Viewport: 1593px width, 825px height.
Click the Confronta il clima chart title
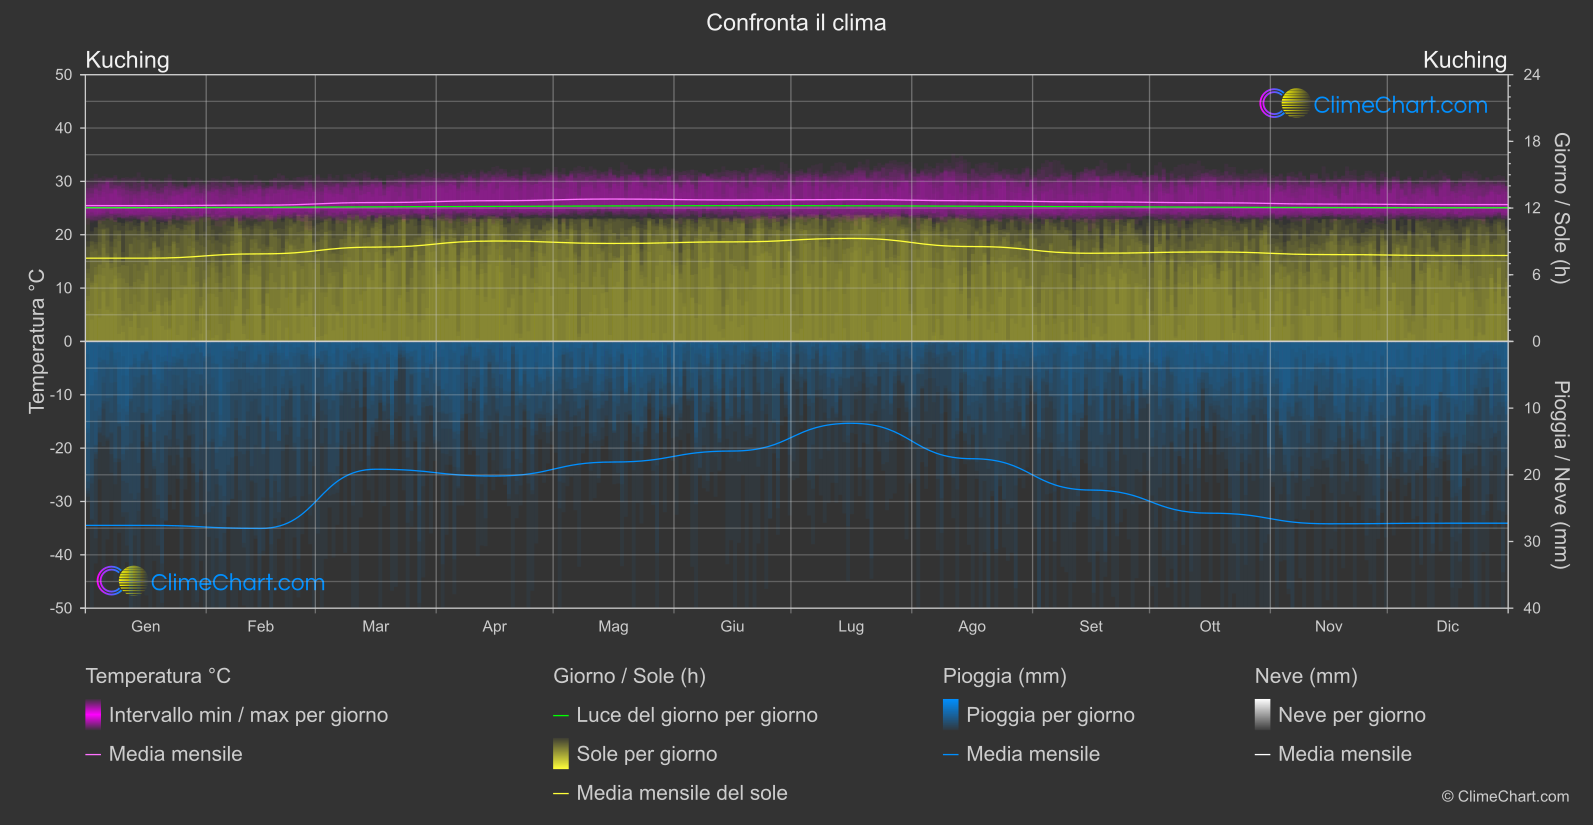[796, 23]
